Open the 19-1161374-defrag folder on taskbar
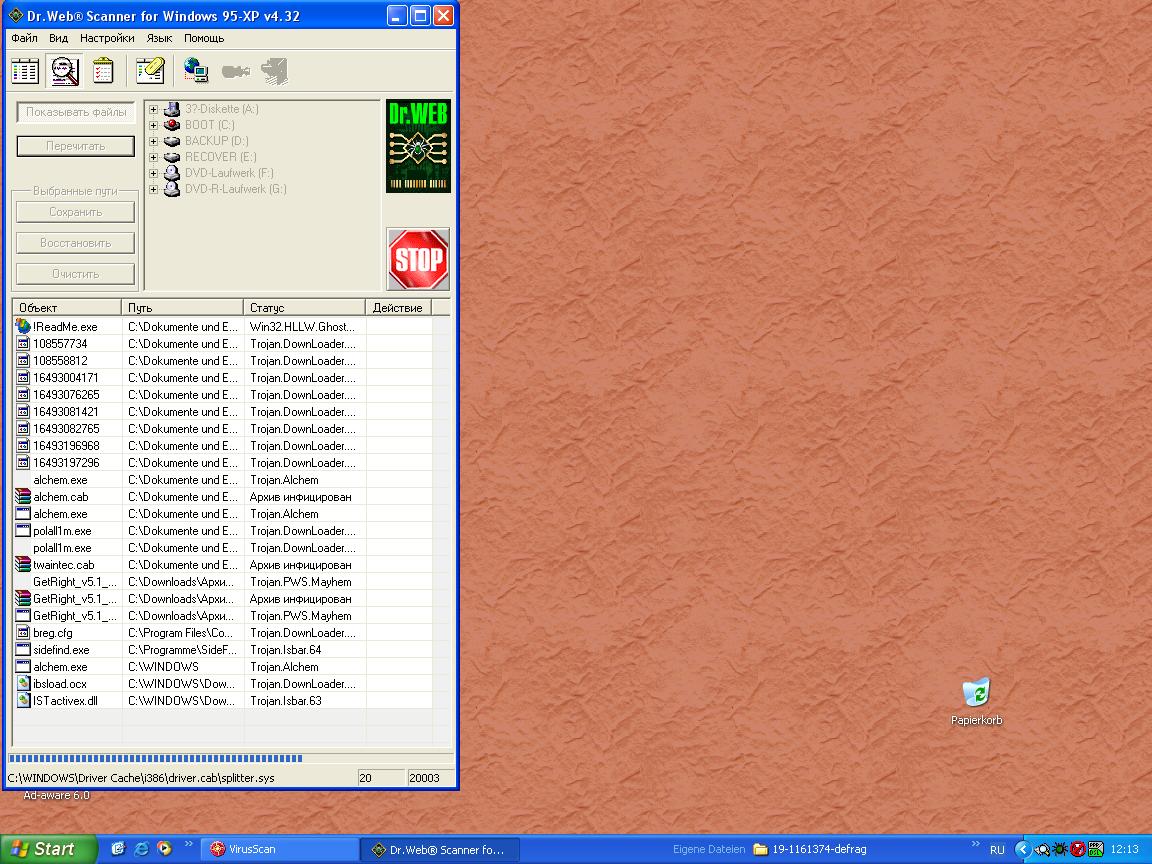1152x864 pixels. [x=810, y=849]
